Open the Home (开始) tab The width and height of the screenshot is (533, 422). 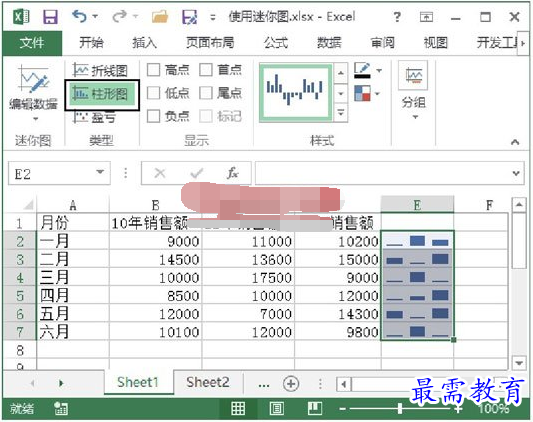[x=91, y=43]
